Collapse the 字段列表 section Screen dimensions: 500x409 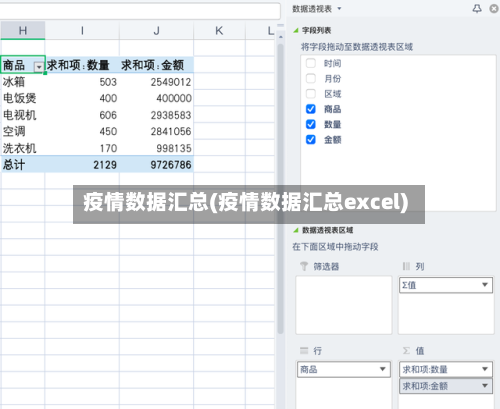tap(296, 30)
